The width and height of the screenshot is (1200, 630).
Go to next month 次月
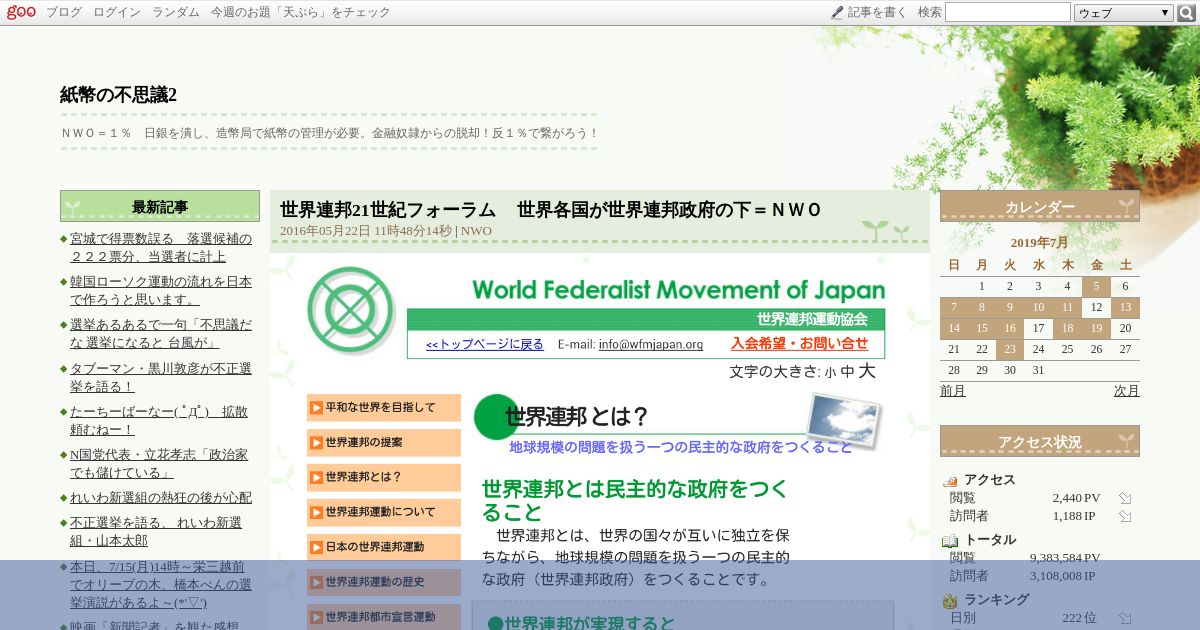click(x=1127, y=391)
